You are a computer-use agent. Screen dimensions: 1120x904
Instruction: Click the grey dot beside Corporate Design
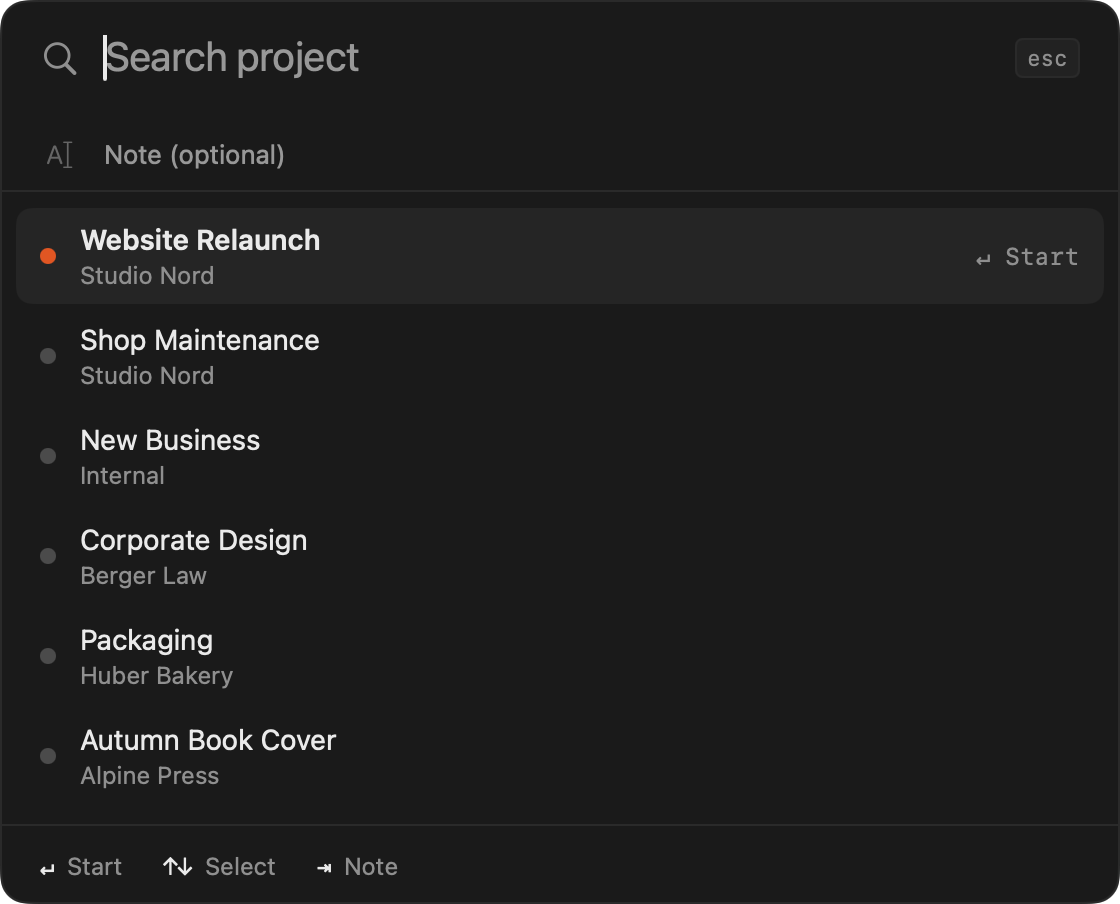pyautogui.click(x=48, y=556)
